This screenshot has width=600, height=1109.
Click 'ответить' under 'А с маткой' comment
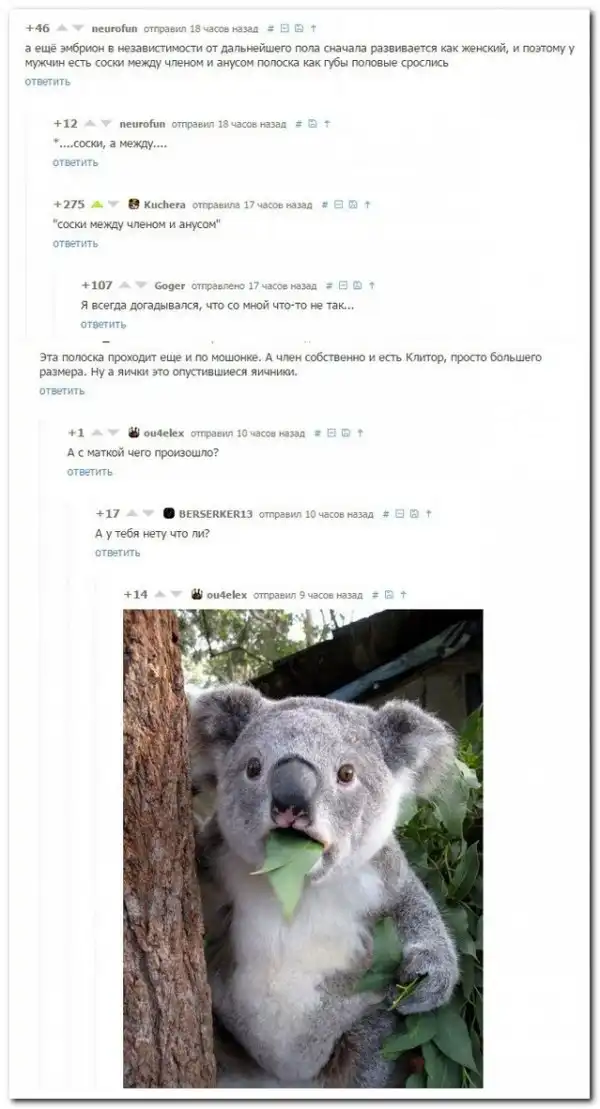coord(90,472)
